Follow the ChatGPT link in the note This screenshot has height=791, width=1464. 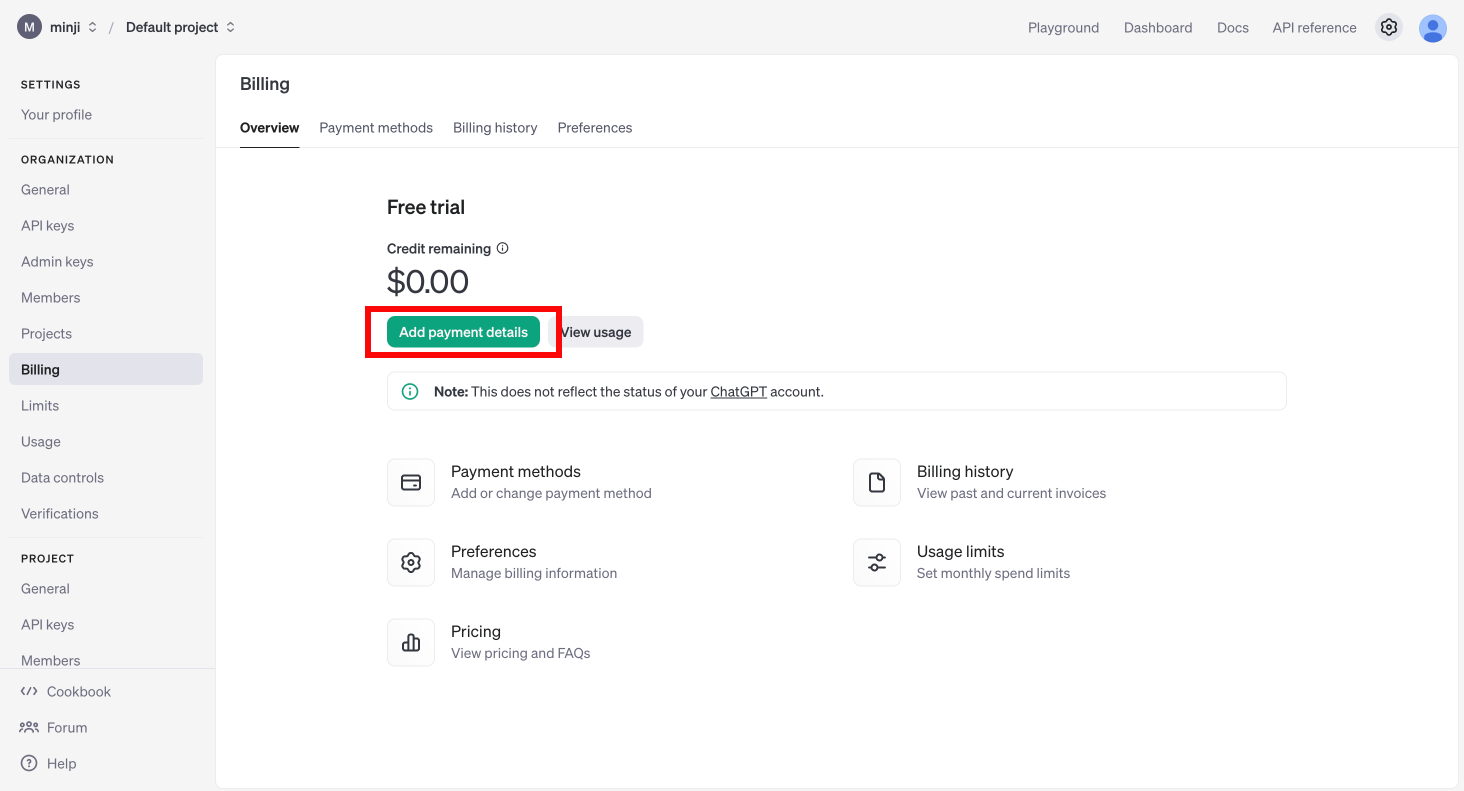pos(738,392)
